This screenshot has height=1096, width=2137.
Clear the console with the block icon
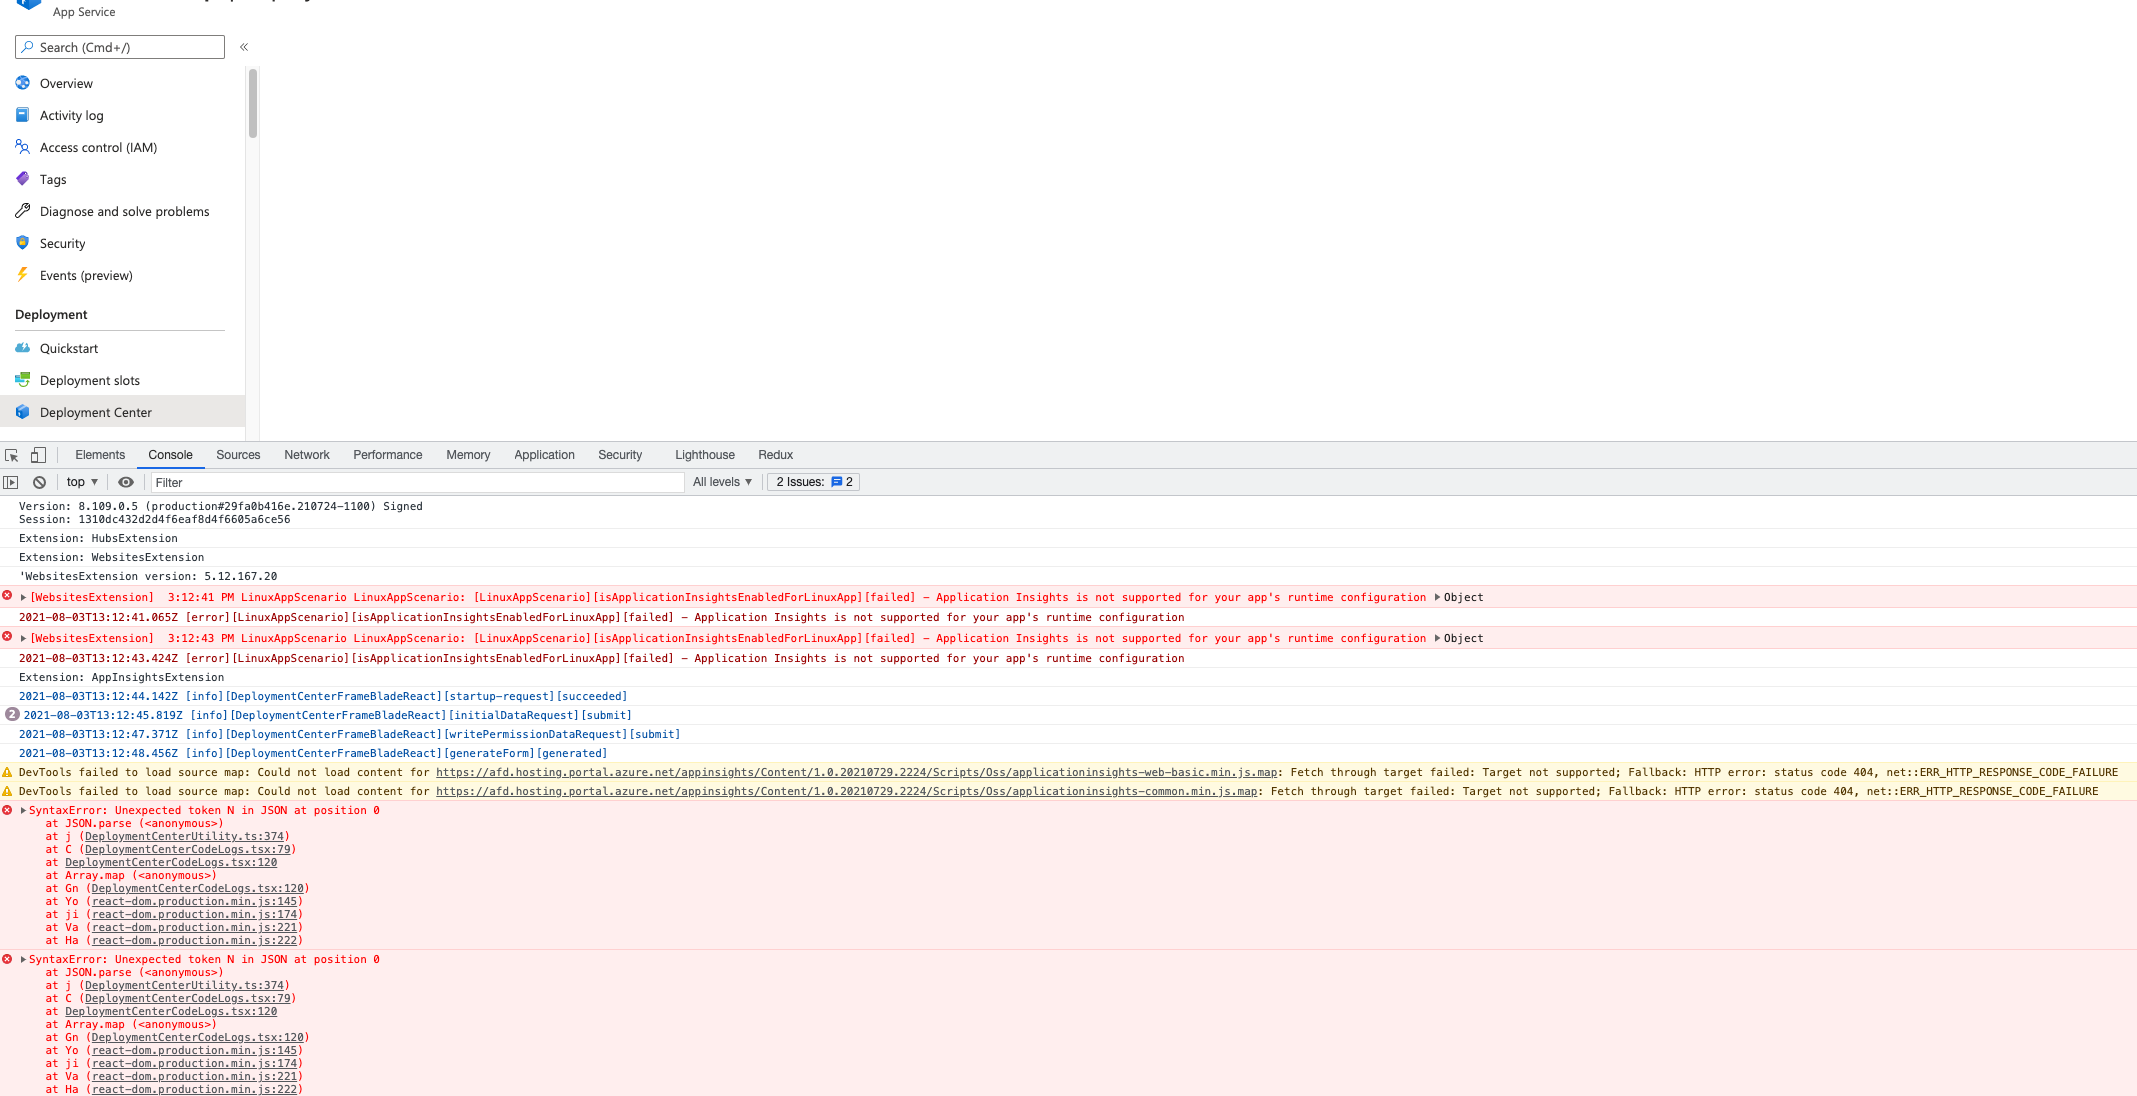pos(40,482)
